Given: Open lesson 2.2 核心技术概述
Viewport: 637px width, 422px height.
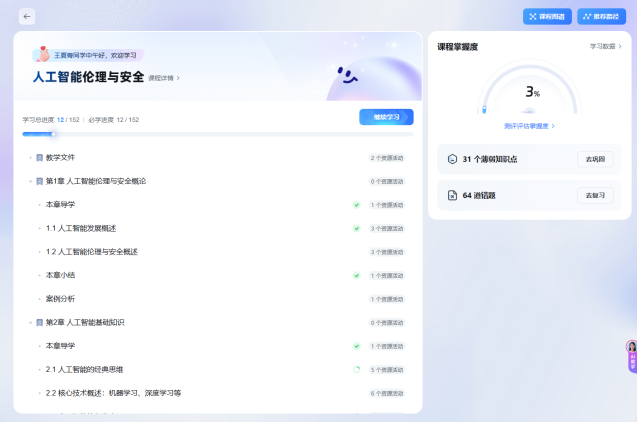Looking at the screenshot, I should click(x=113, y=393).
